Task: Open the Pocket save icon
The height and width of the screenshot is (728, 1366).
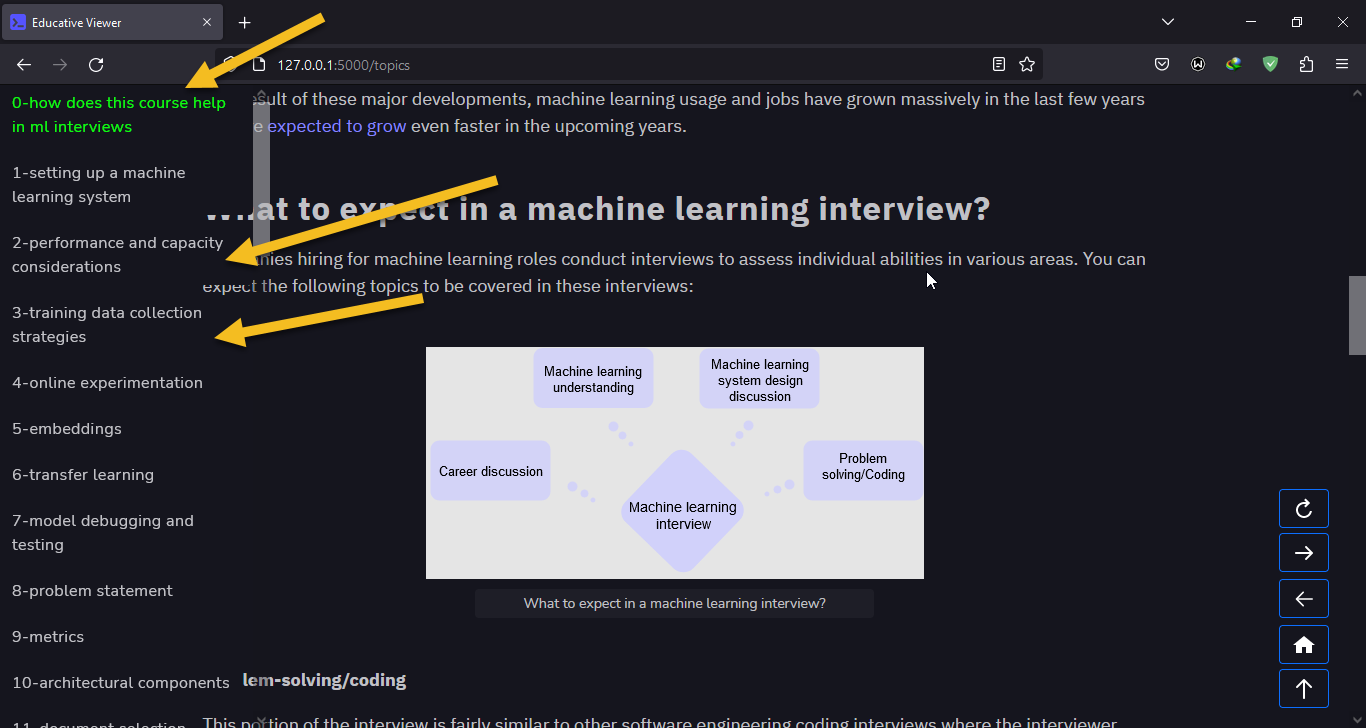Action: [1162, 65]
